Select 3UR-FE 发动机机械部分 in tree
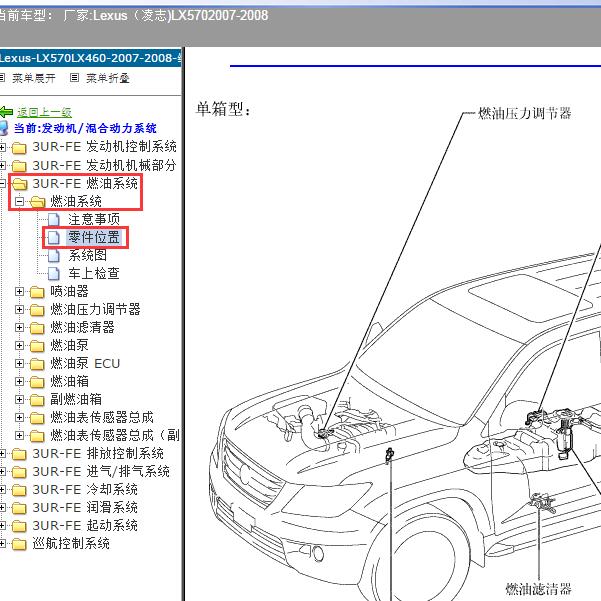Image resolution: width=601 pixels, height=601 pixels. point(104,165)
